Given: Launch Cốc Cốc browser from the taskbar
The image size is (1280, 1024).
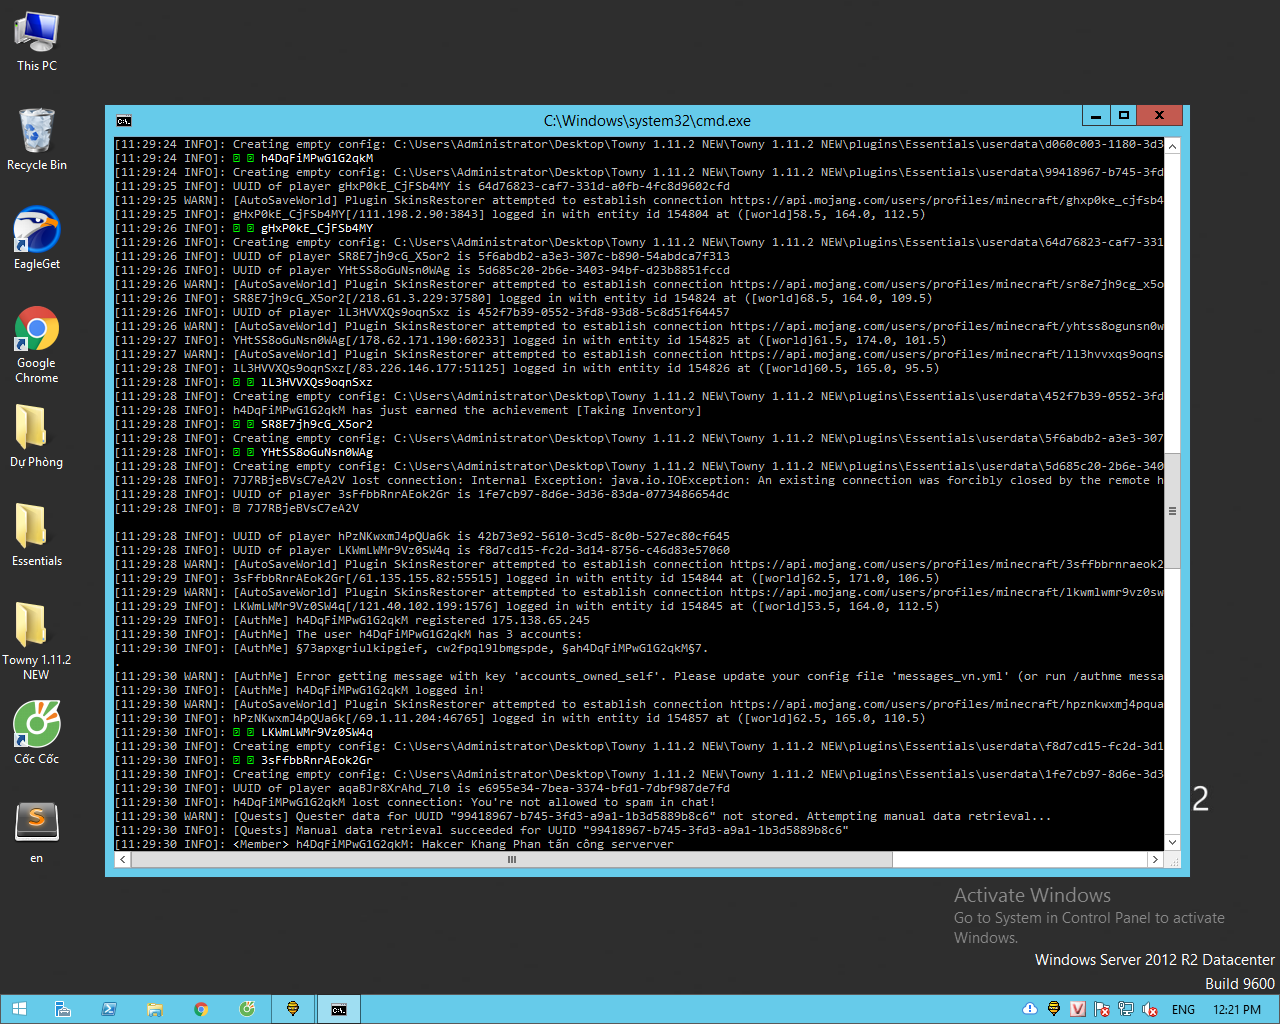Looking at the screenshot, I should pos(247,1009).
